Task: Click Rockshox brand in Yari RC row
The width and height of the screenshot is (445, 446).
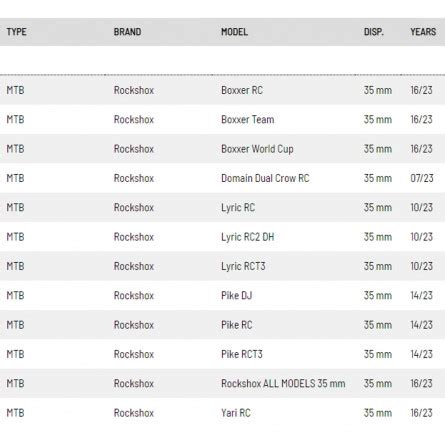Action: click(x=134, y=413)
